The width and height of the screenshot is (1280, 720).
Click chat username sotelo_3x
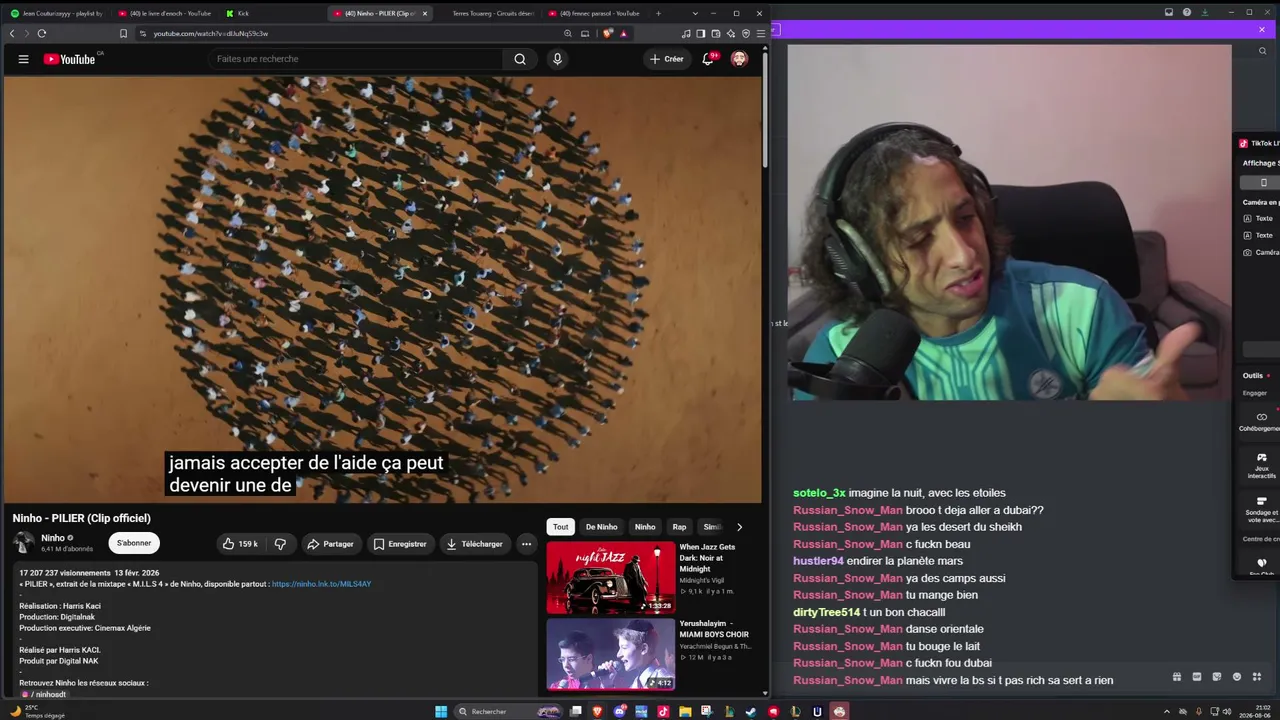819,493
